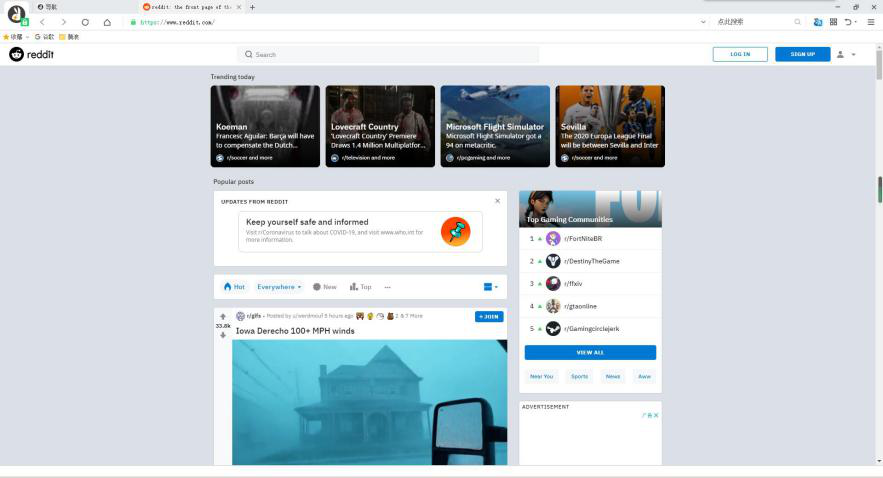Downvote the Iowa Derecho post
This screenshot has height=478, width=883.
[x=223, y=335]
